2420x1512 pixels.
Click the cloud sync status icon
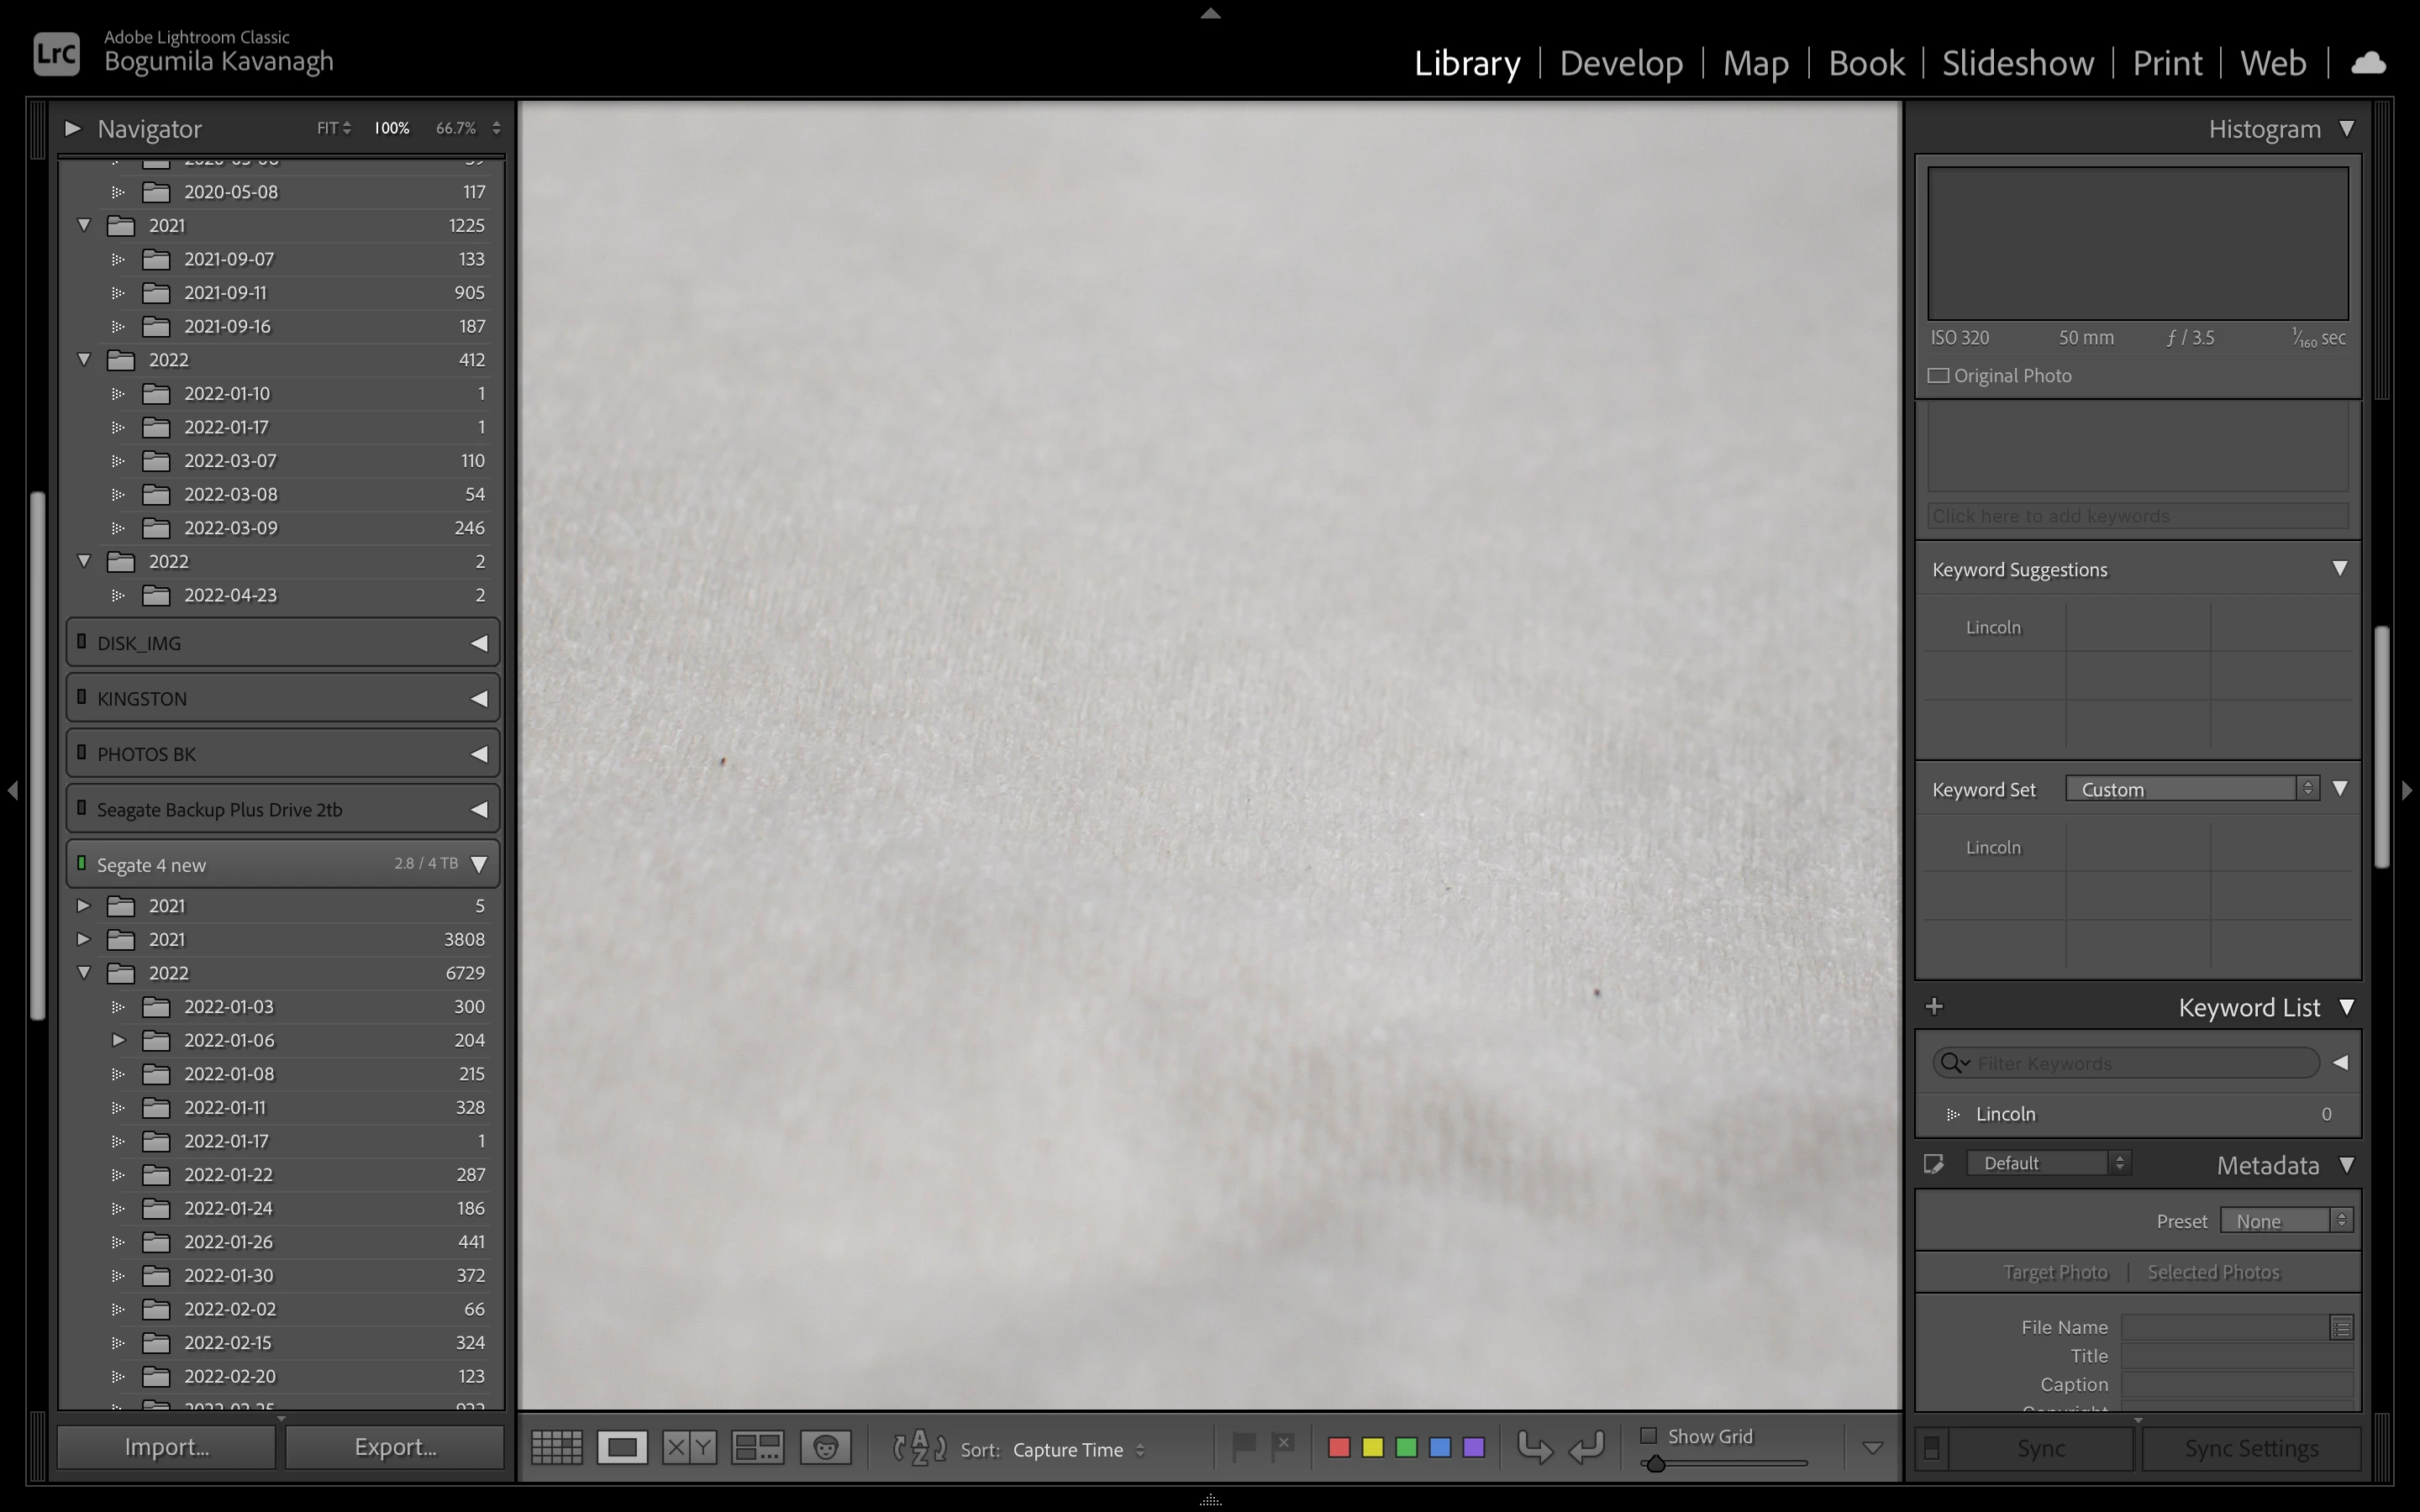(x=2367, y=64)
